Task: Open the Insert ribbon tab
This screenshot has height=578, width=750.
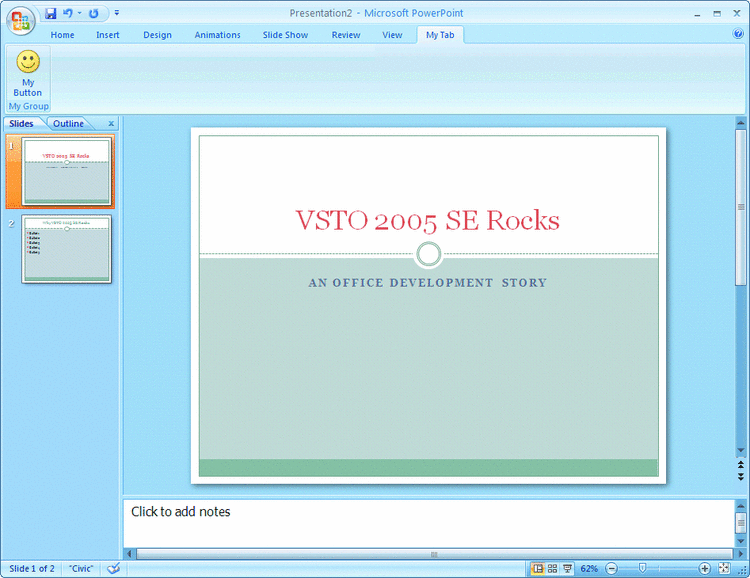Action: coord(108,35)
